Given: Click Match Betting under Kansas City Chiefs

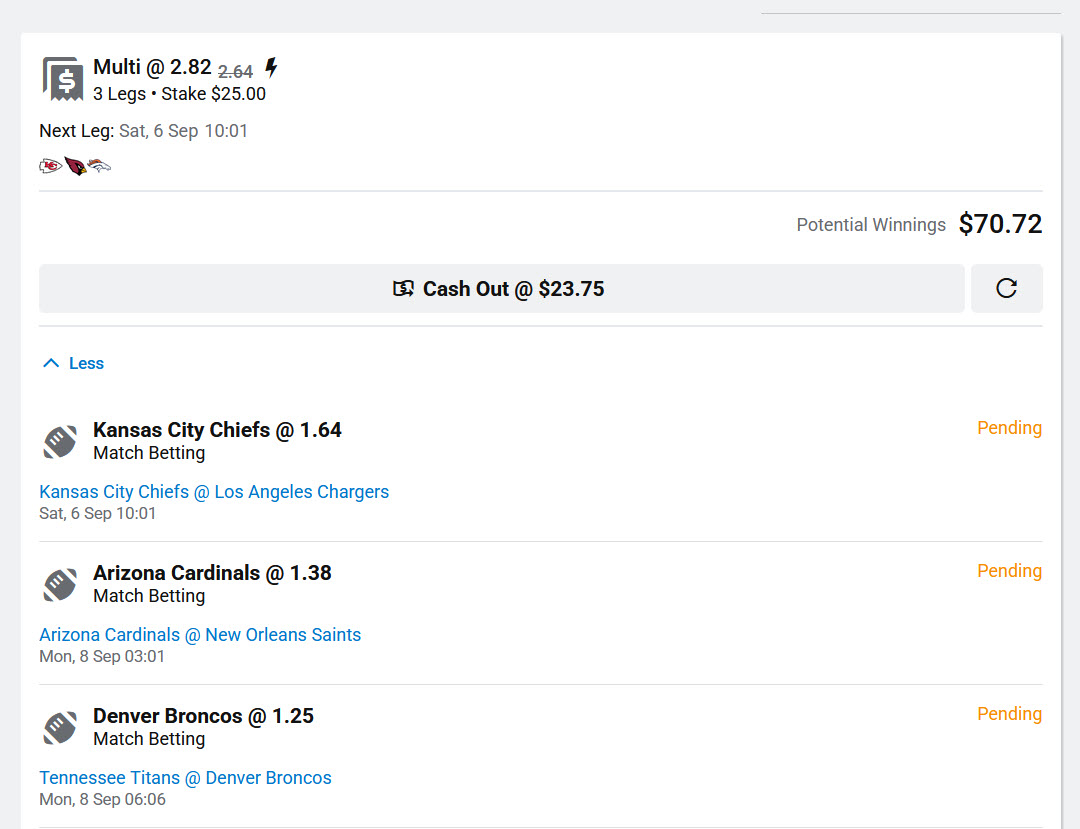Looking at the screenshot, I should tap(149, 453).
